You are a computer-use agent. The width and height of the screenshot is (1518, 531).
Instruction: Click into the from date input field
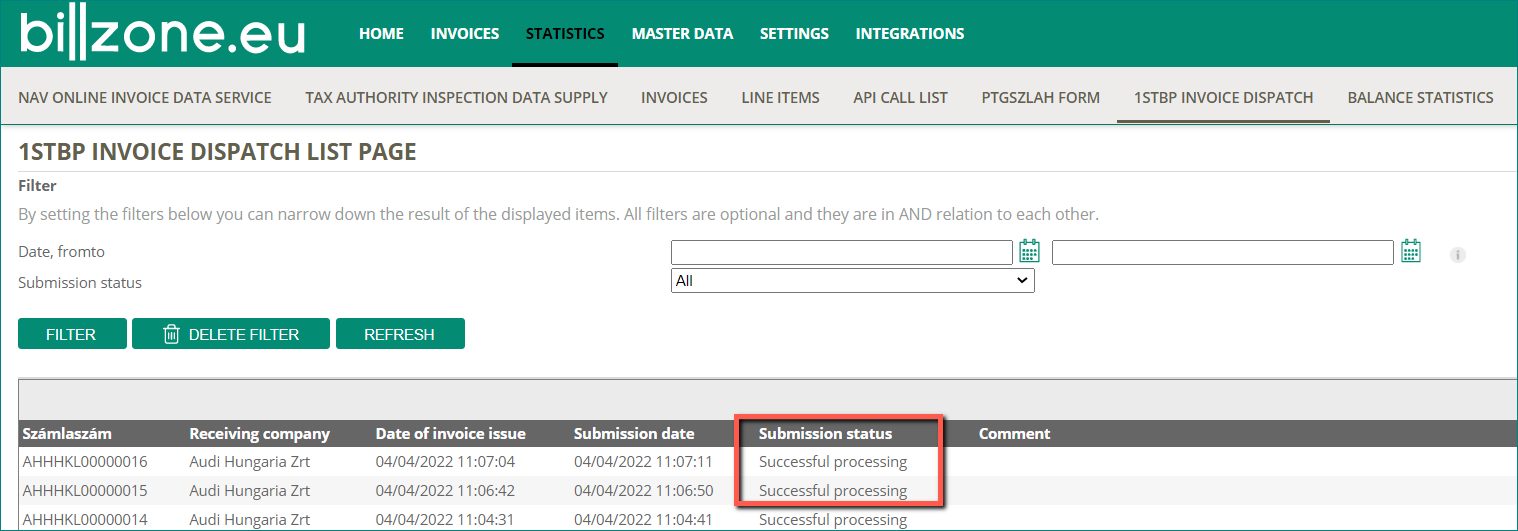842,252
